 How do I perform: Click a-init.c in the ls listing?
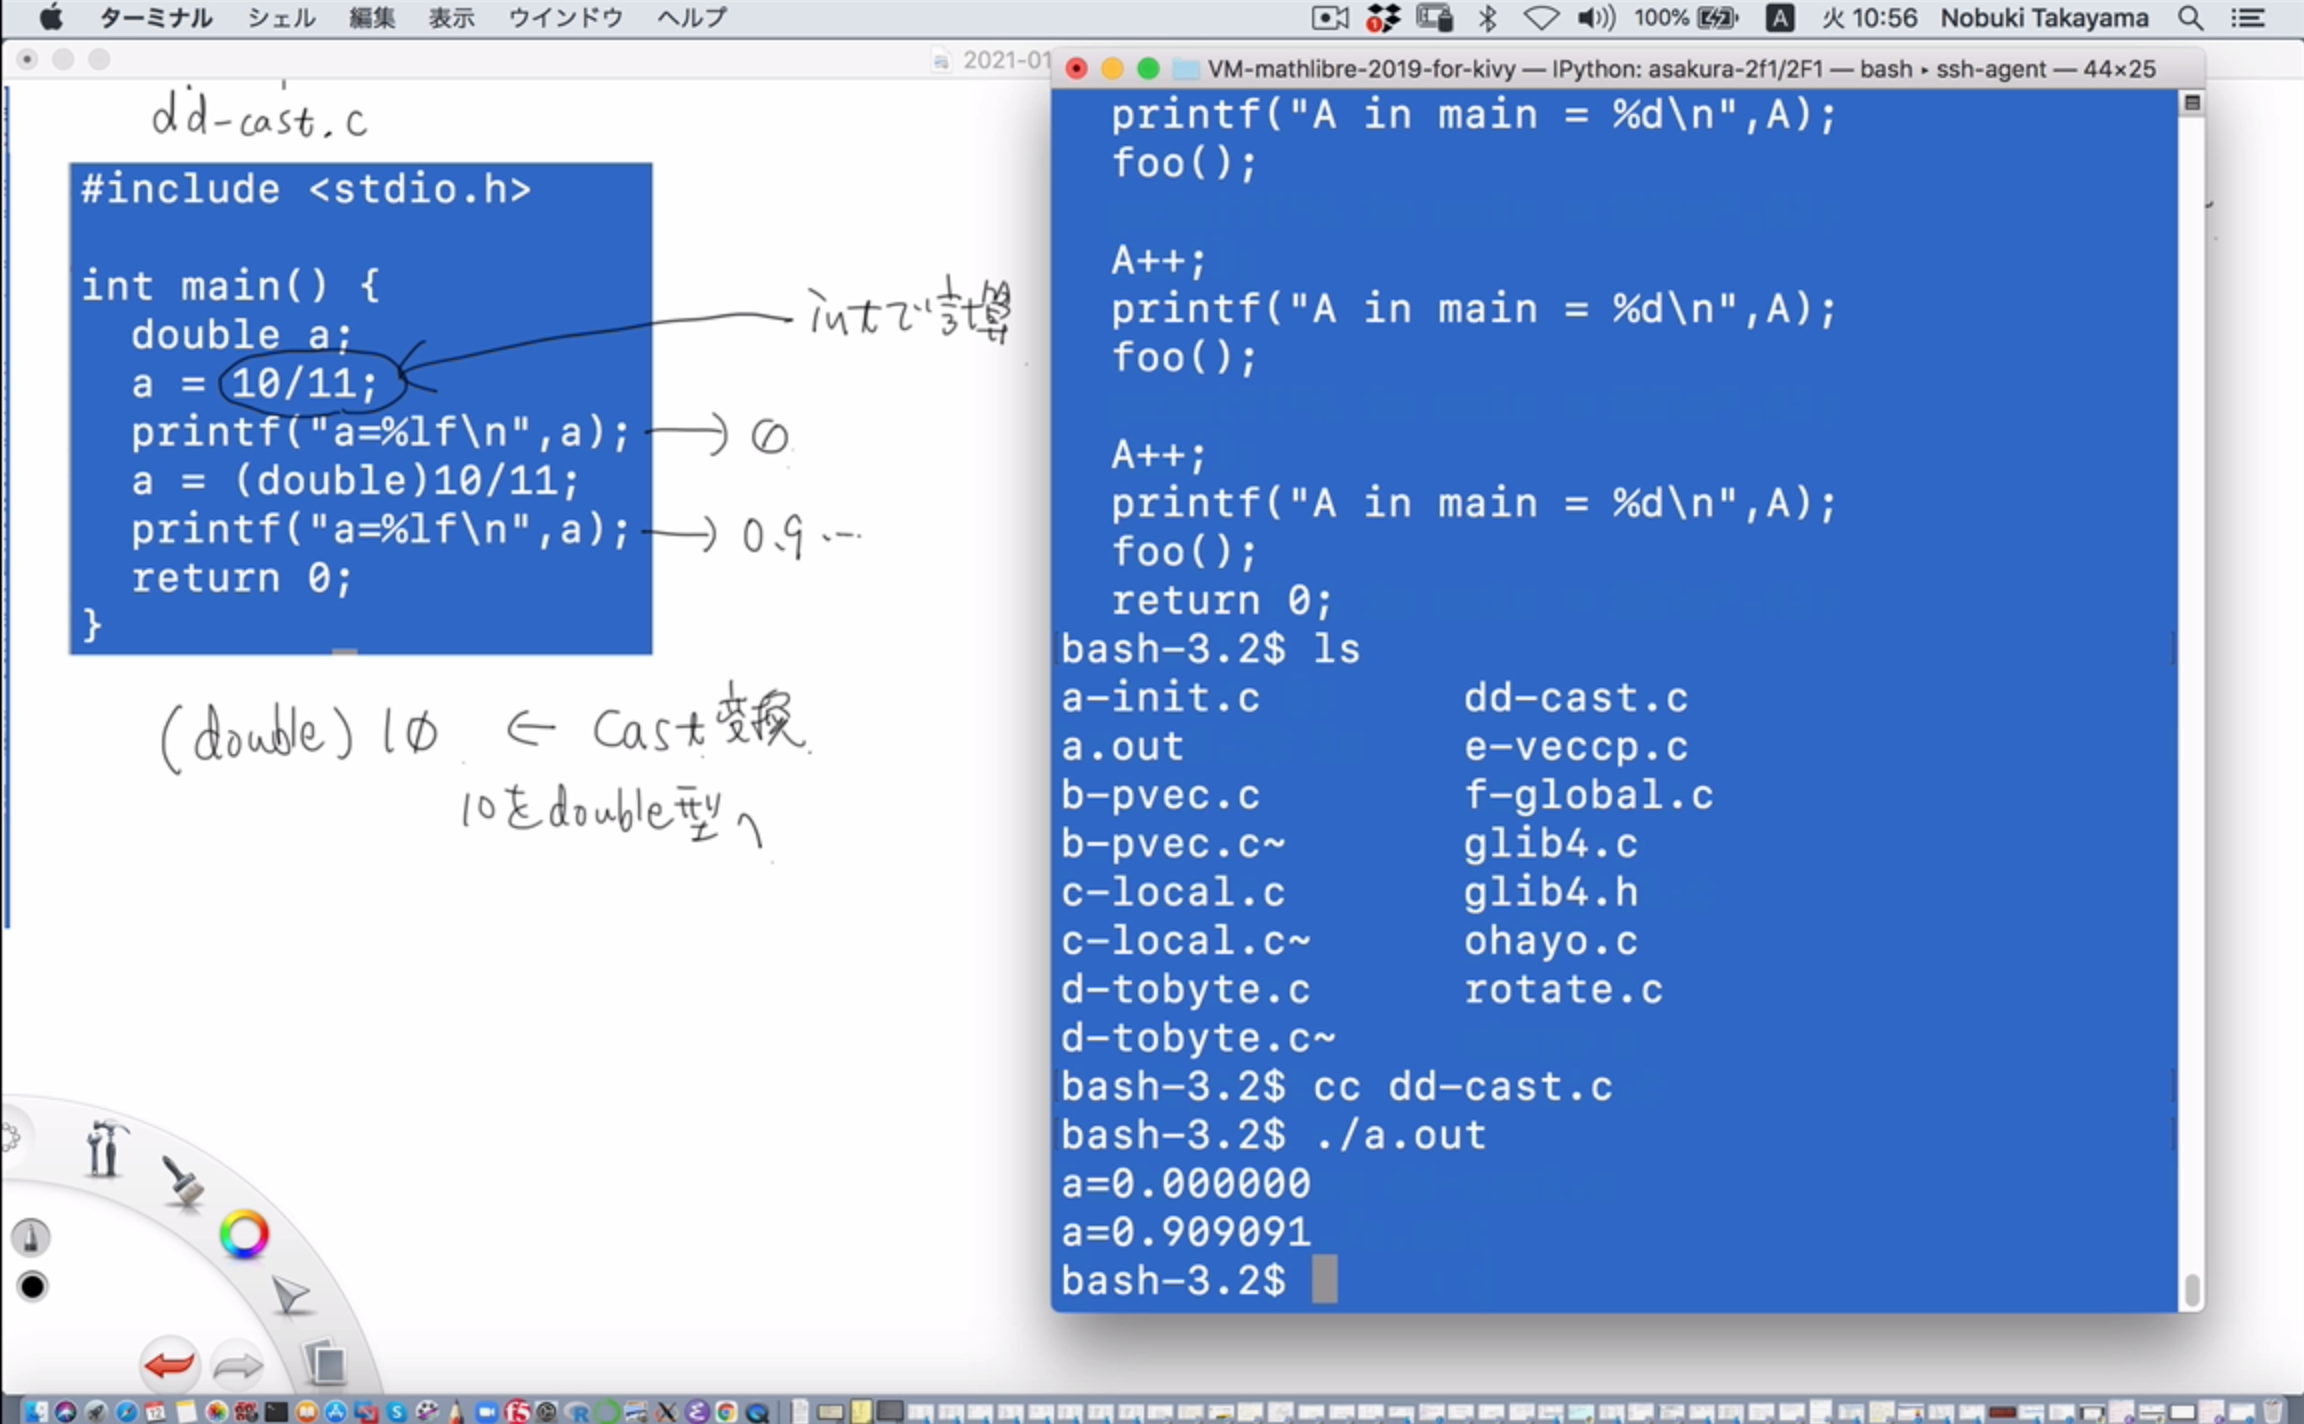click(1160, 697)
